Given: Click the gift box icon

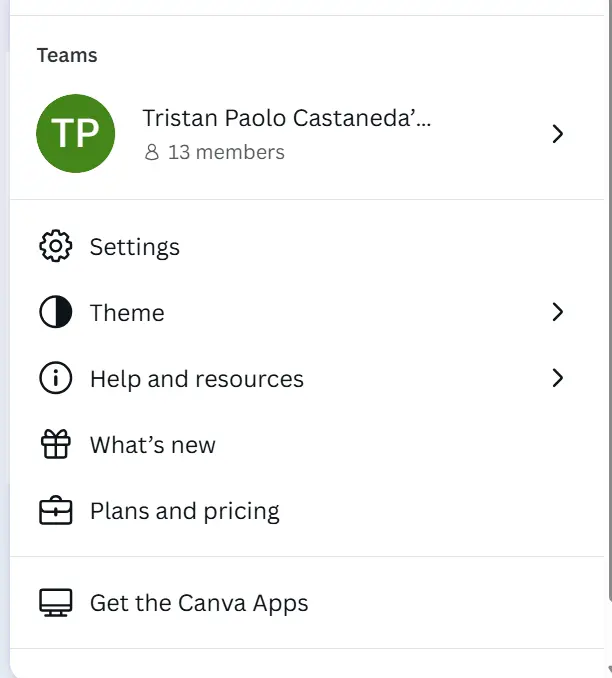Looking at the screenshot, I should [x=56, y=444].
